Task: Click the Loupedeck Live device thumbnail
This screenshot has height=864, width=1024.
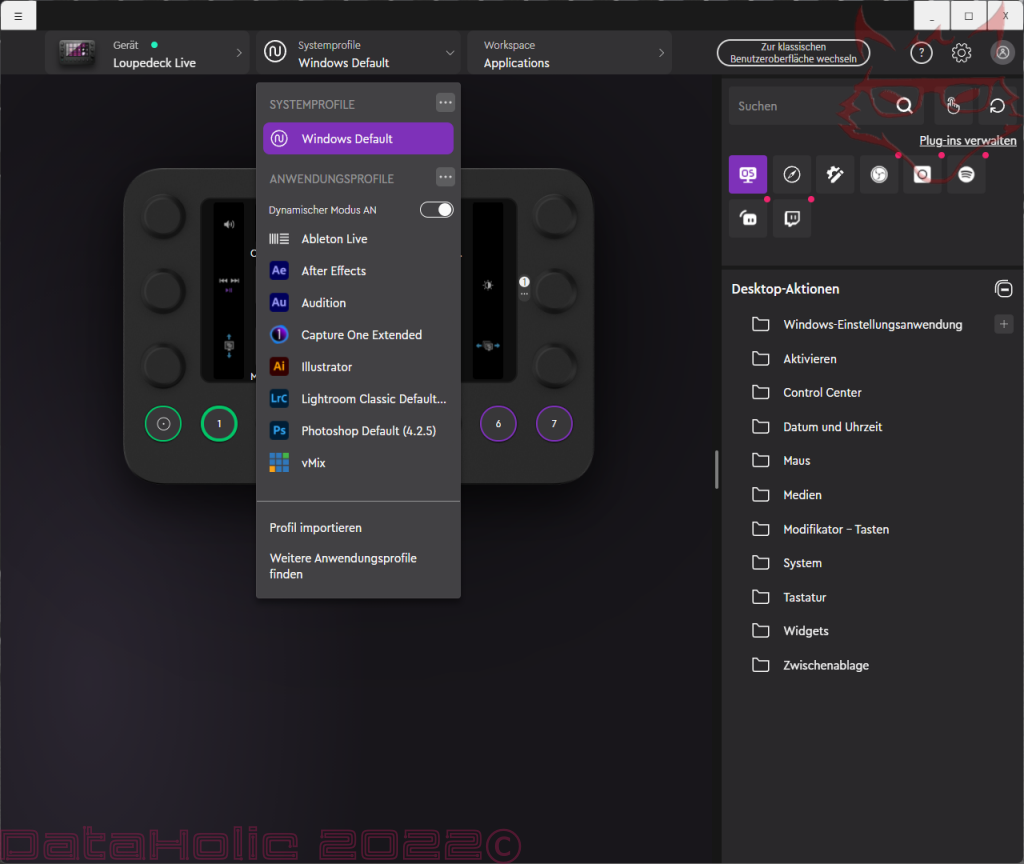Action: click(x=77, y=53)
